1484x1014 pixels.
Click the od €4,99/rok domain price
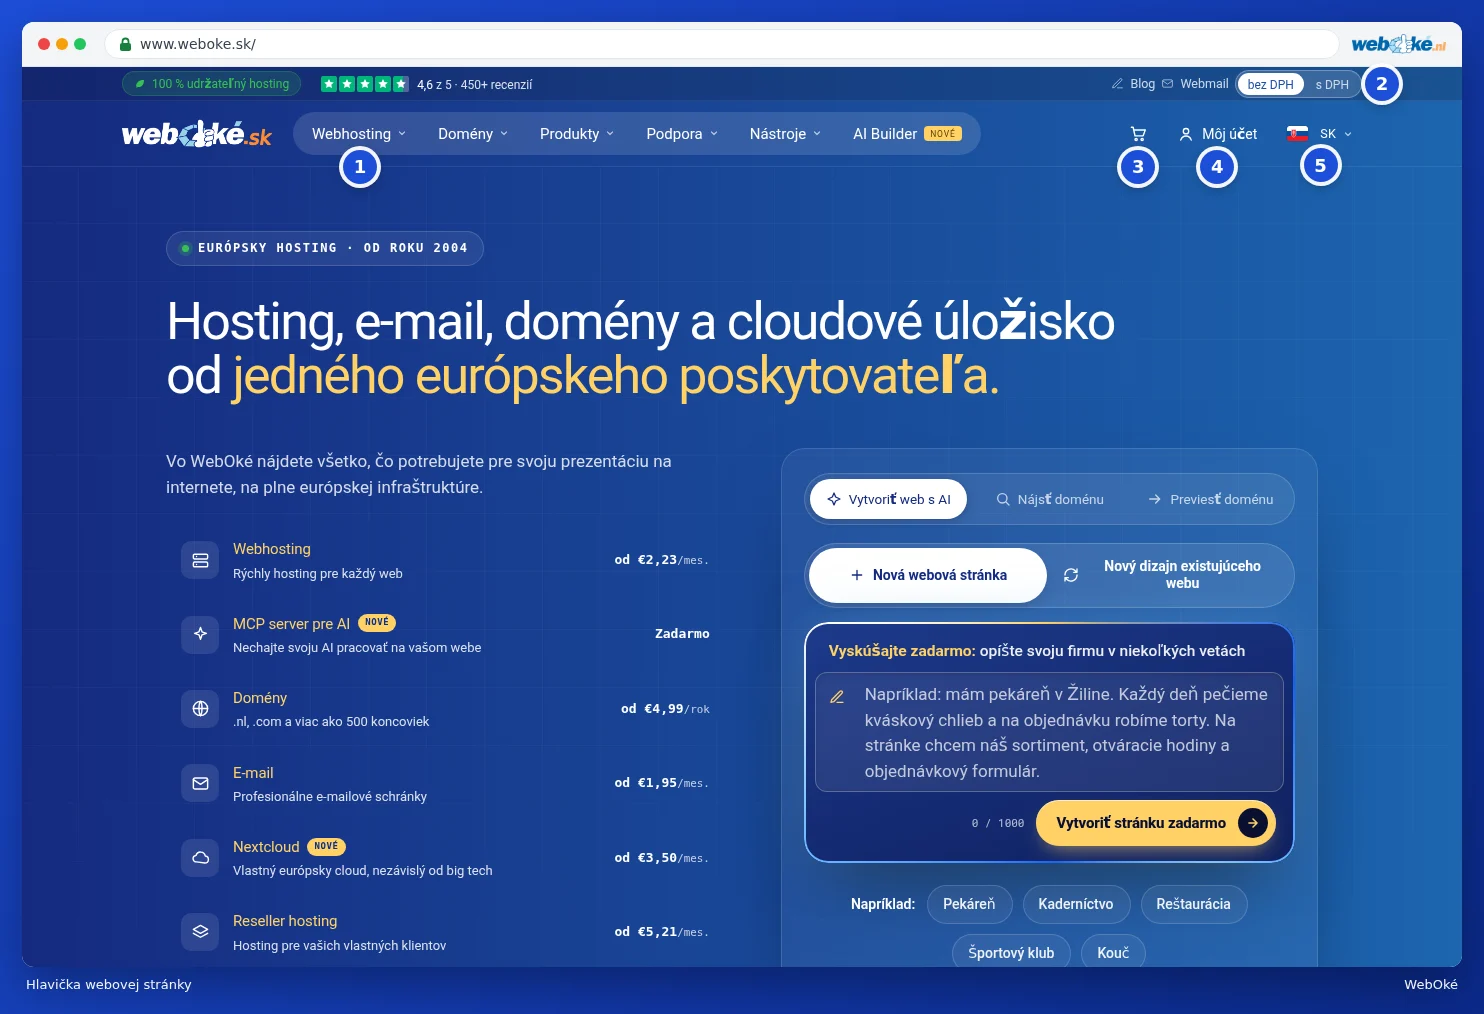click(x=665, y=709)
